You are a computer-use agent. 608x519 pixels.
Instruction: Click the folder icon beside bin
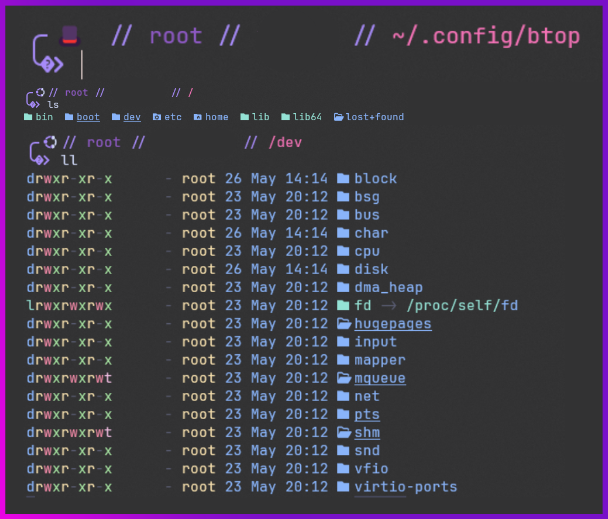[28, 117]
